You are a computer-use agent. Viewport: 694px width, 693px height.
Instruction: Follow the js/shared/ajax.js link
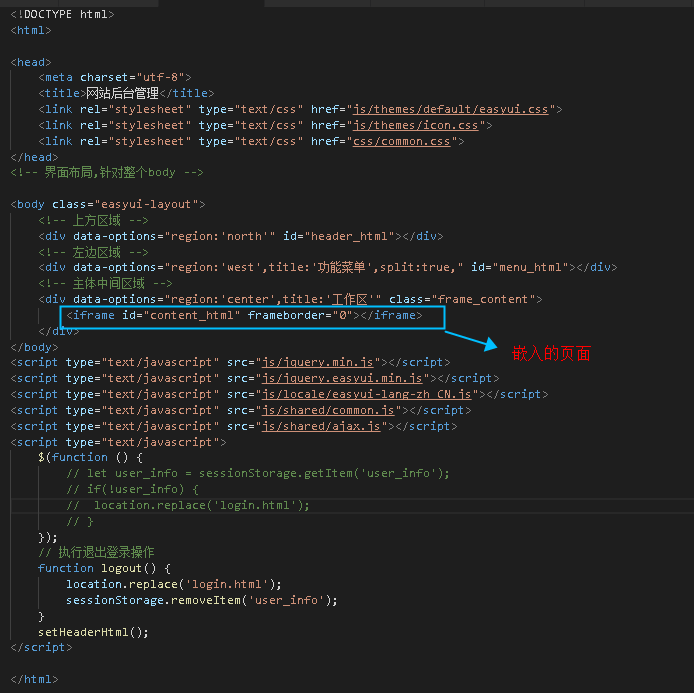[x=321, y=426]
